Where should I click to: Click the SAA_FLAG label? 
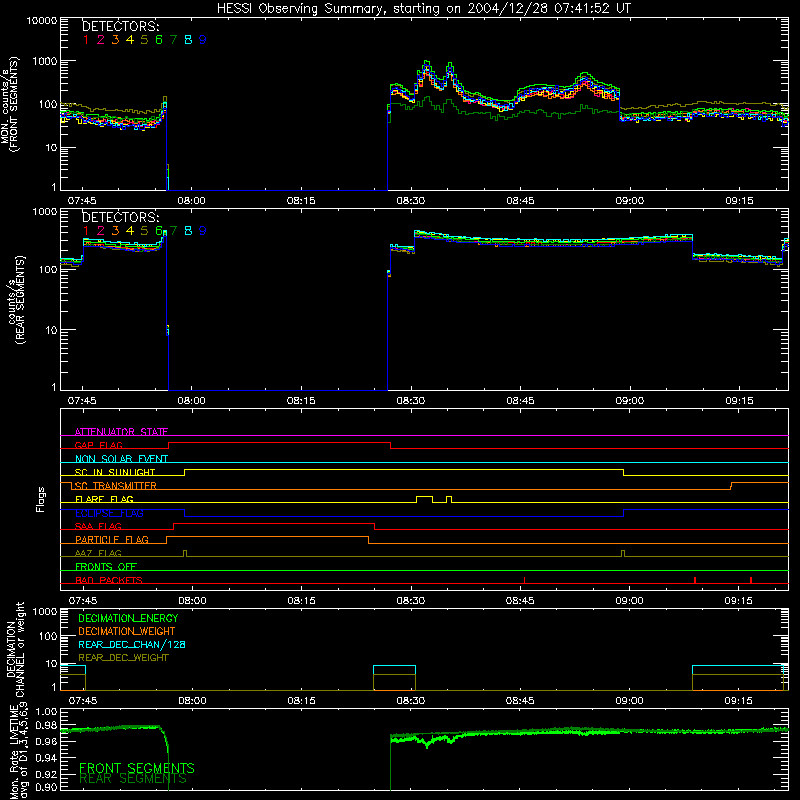98,526
